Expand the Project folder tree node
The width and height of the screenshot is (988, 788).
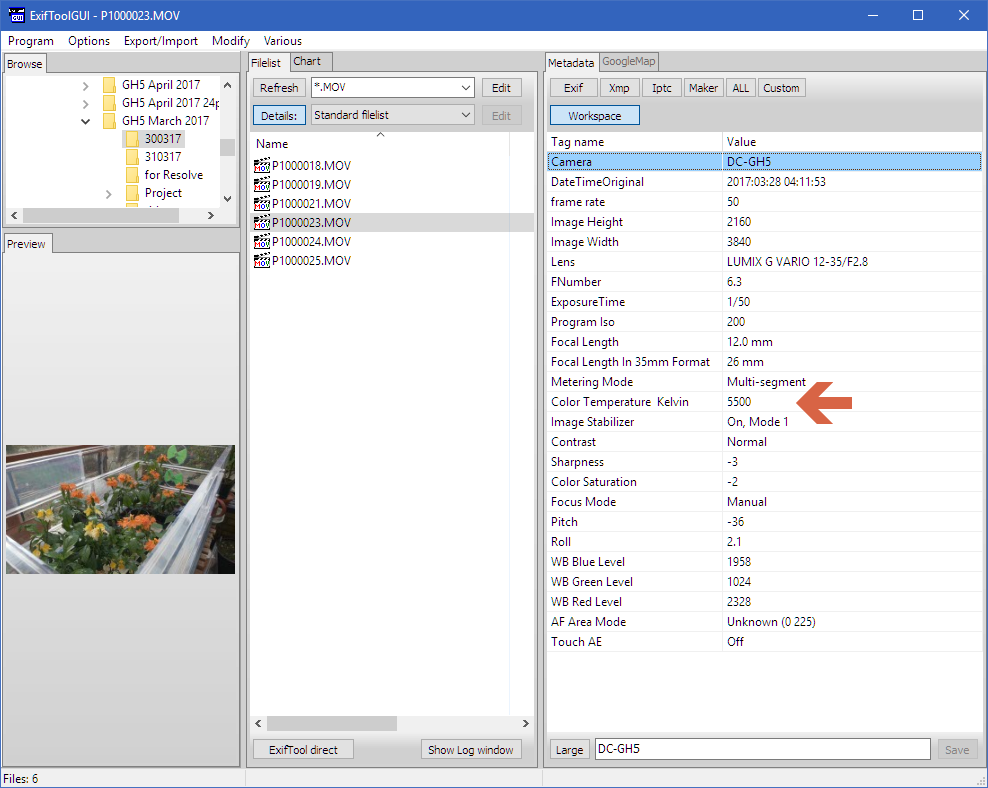tap(108, 193)
